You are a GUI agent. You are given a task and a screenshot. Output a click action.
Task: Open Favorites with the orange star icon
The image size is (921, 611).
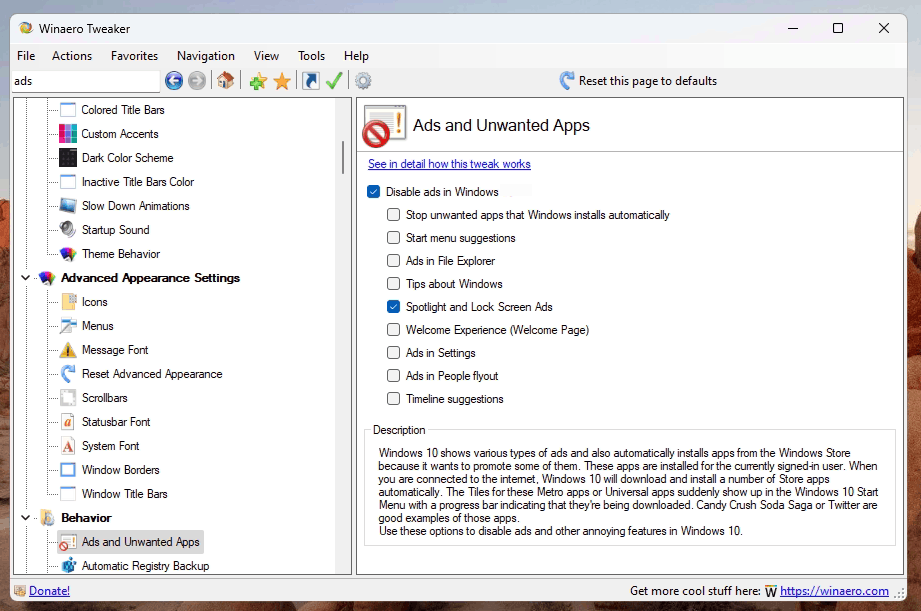coord(282,81)
